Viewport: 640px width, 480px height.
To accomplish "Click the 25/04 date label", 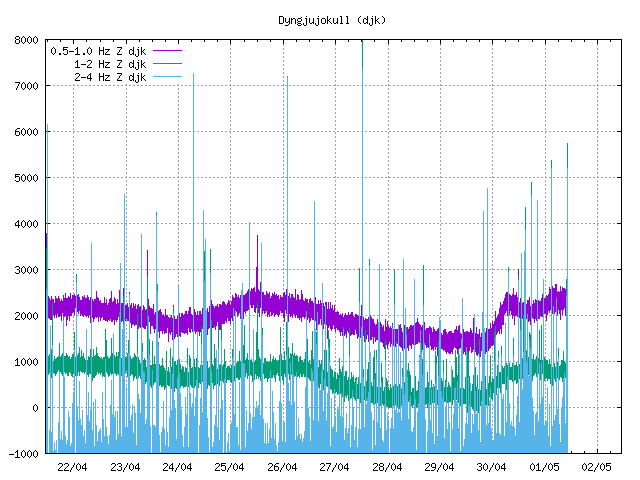I will pyautogui.click(x=229, y=467).
